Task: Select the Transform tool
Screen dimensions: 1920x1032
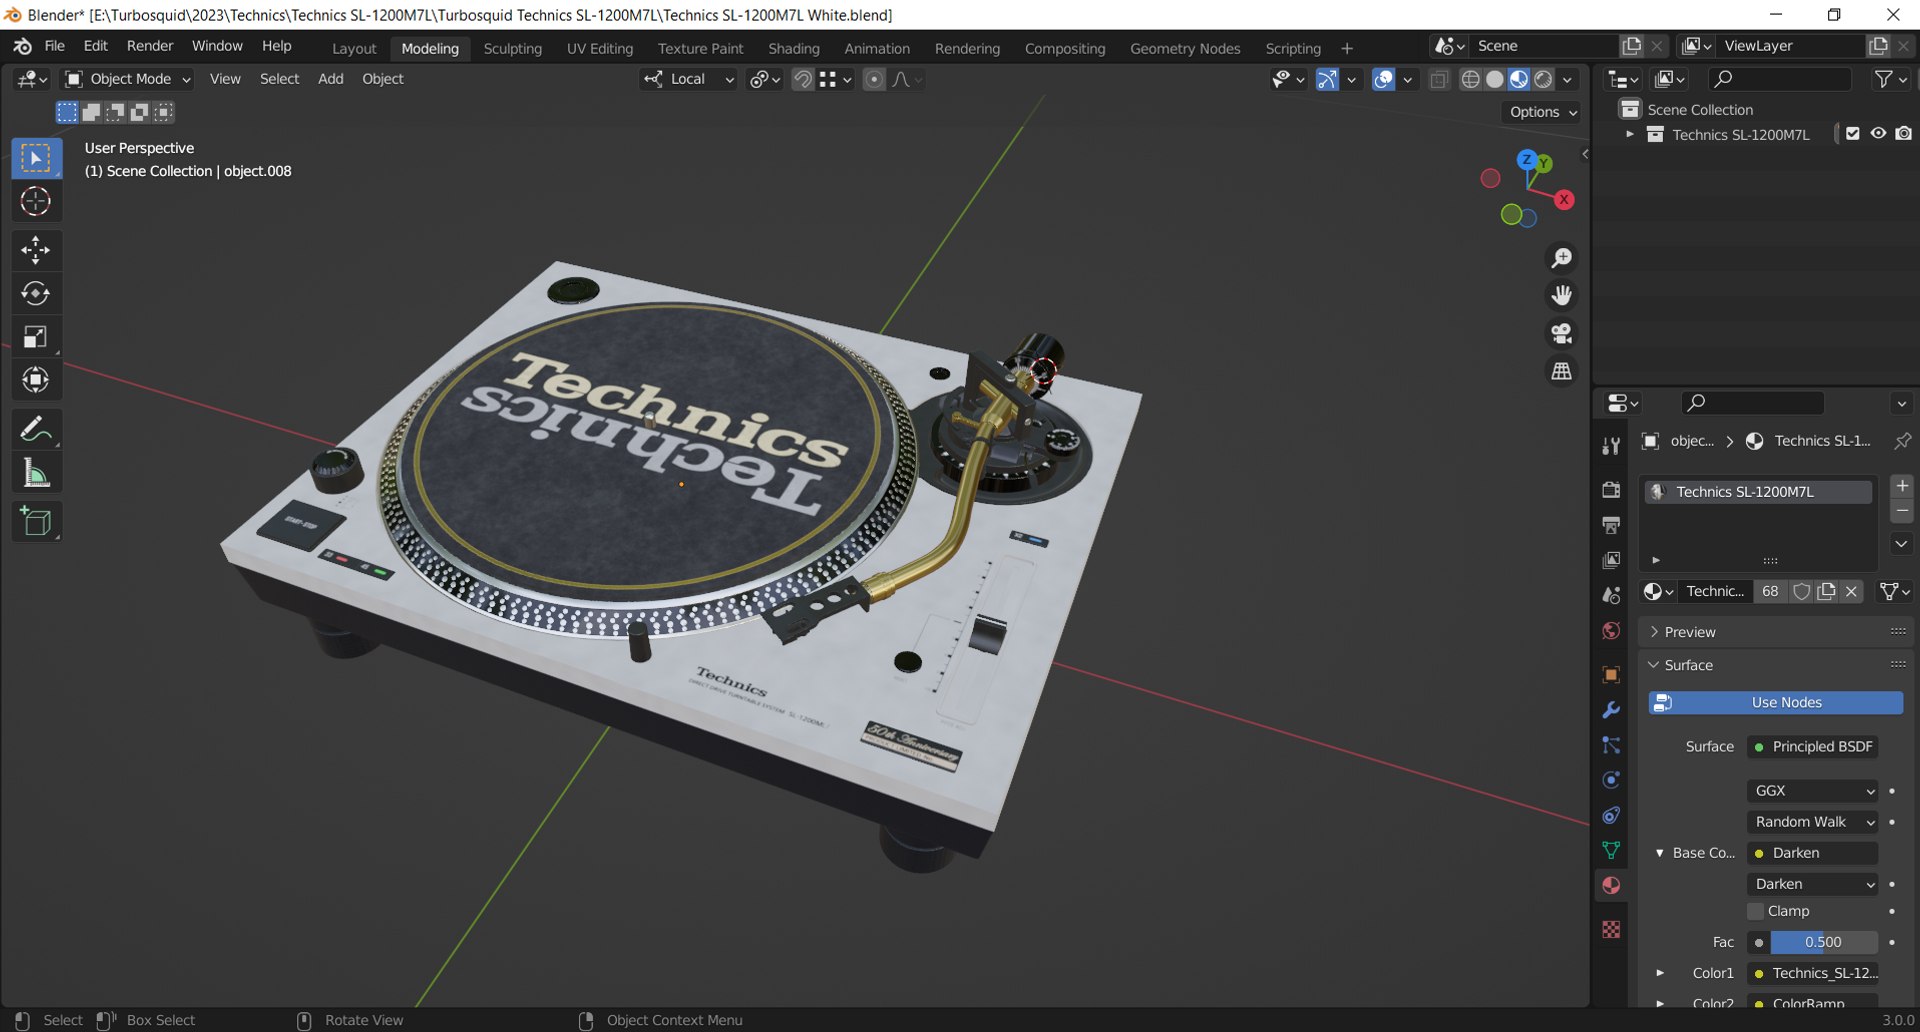Action: 36,380
